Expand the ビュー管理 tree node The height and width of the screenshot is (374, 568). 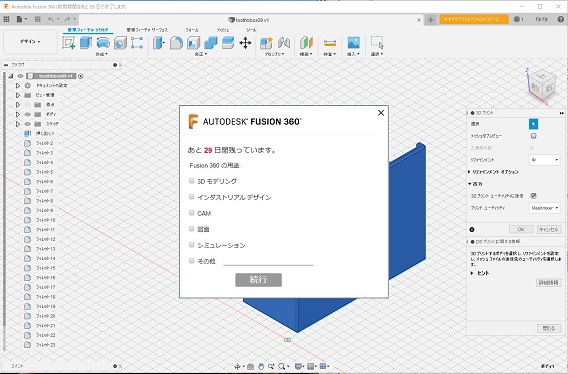[17, 95]
